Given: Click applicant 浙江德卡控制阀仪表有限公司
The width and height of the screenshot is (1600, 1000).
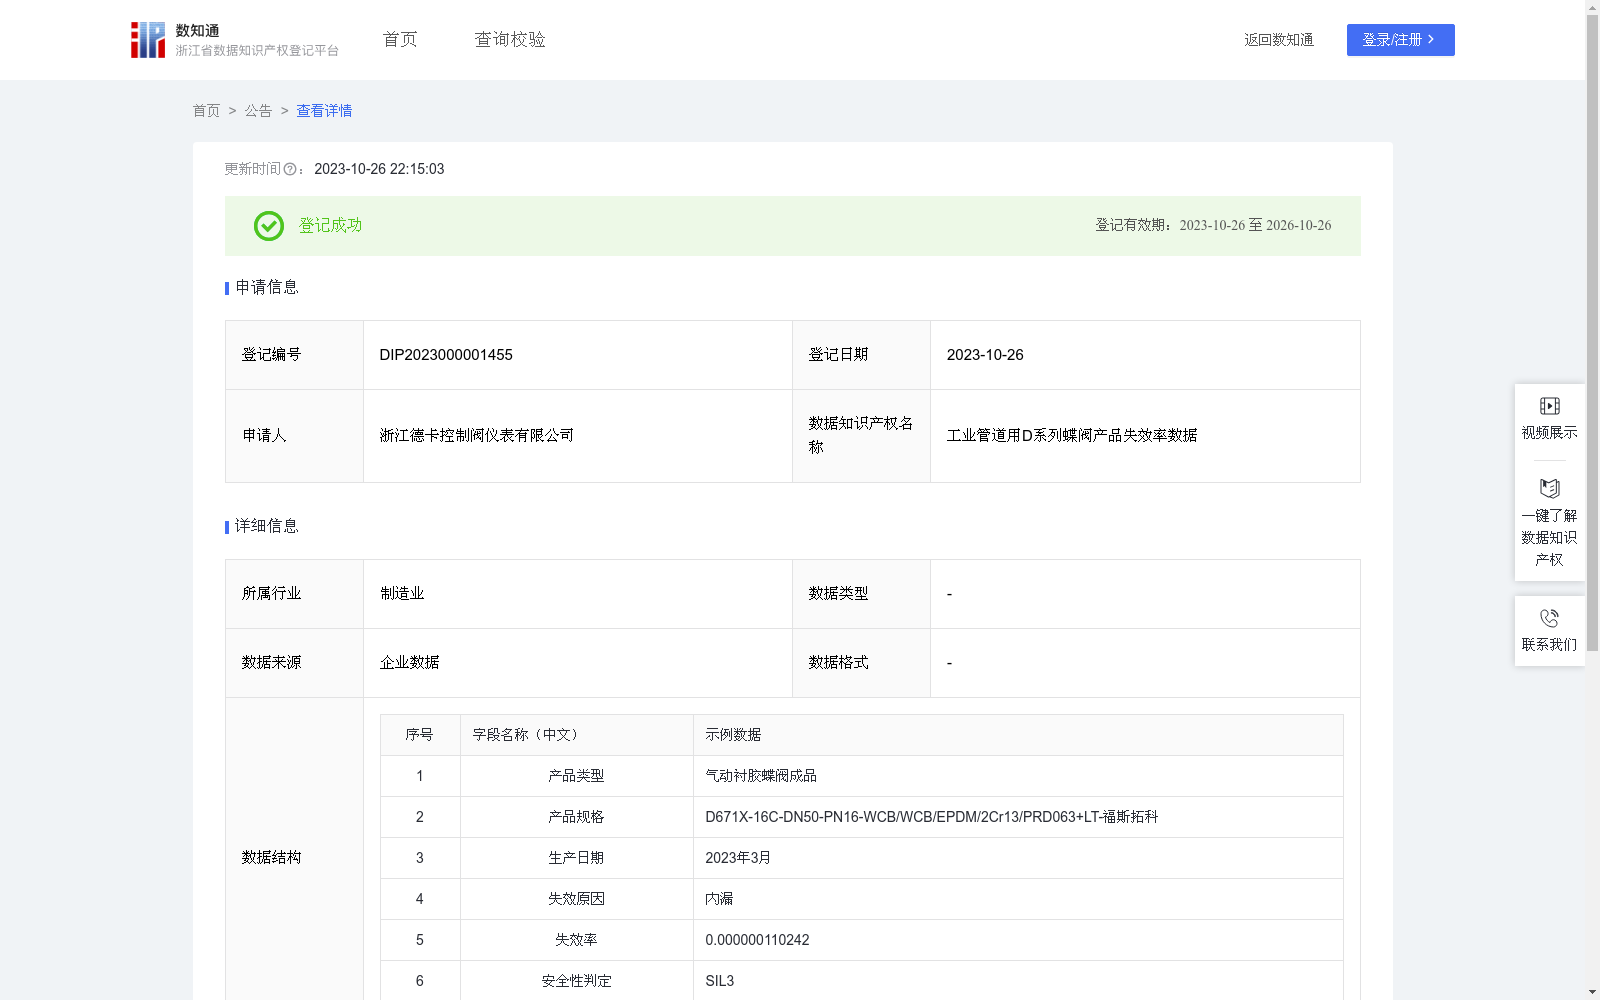Looking at the screenshot, I should (477, 436).
